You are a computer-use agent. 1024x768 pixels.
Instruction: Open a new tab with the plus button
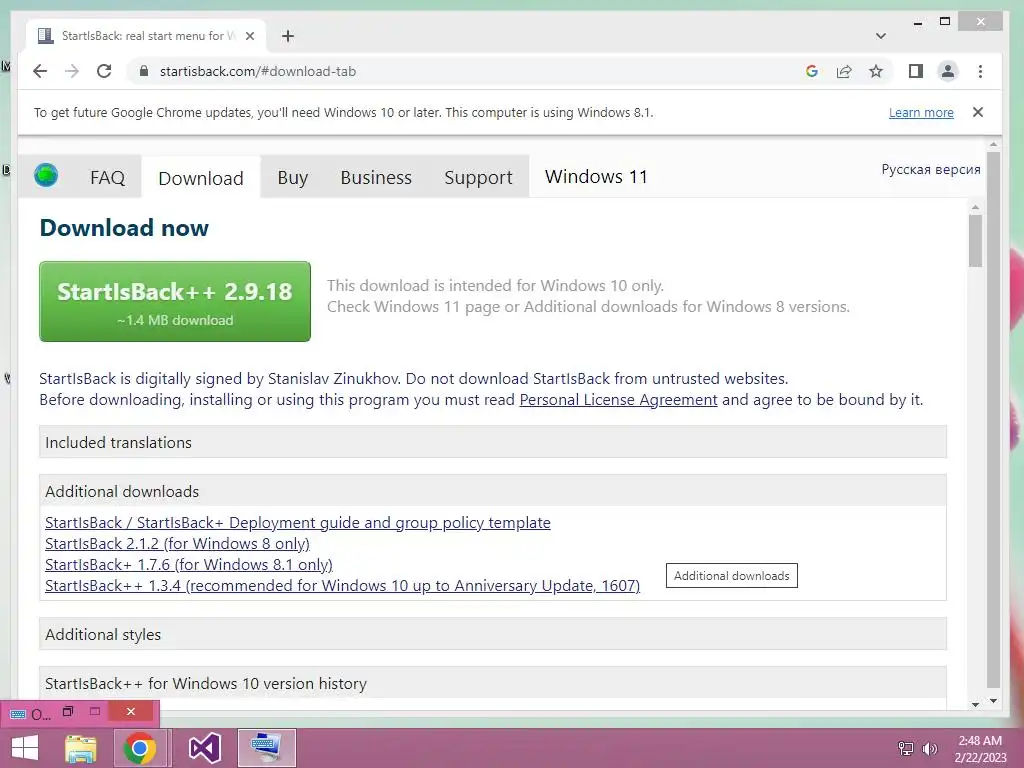[287, 36]
